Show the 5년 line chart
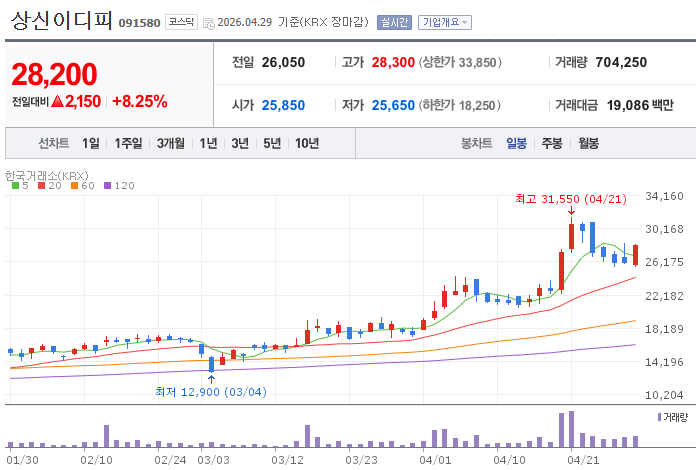The image size is (696, 470). click(272, 143)
